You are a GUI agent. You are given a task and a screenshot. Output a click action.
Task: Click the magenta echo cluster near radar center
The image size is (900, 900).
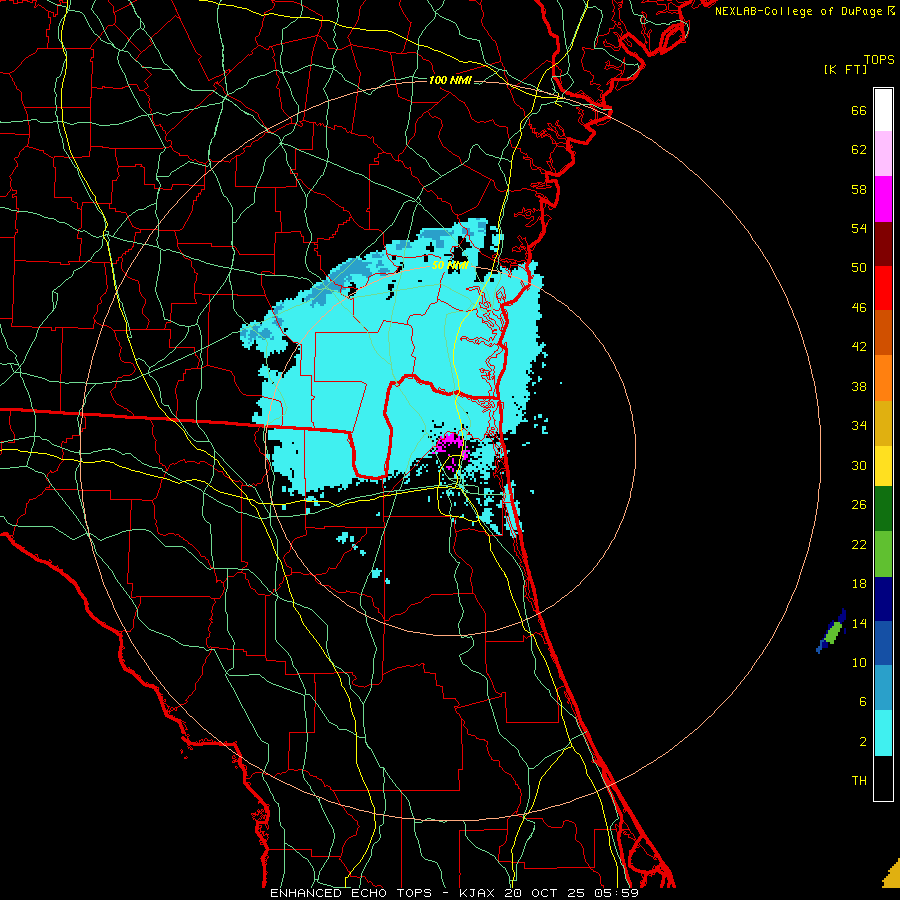[450, 445]
